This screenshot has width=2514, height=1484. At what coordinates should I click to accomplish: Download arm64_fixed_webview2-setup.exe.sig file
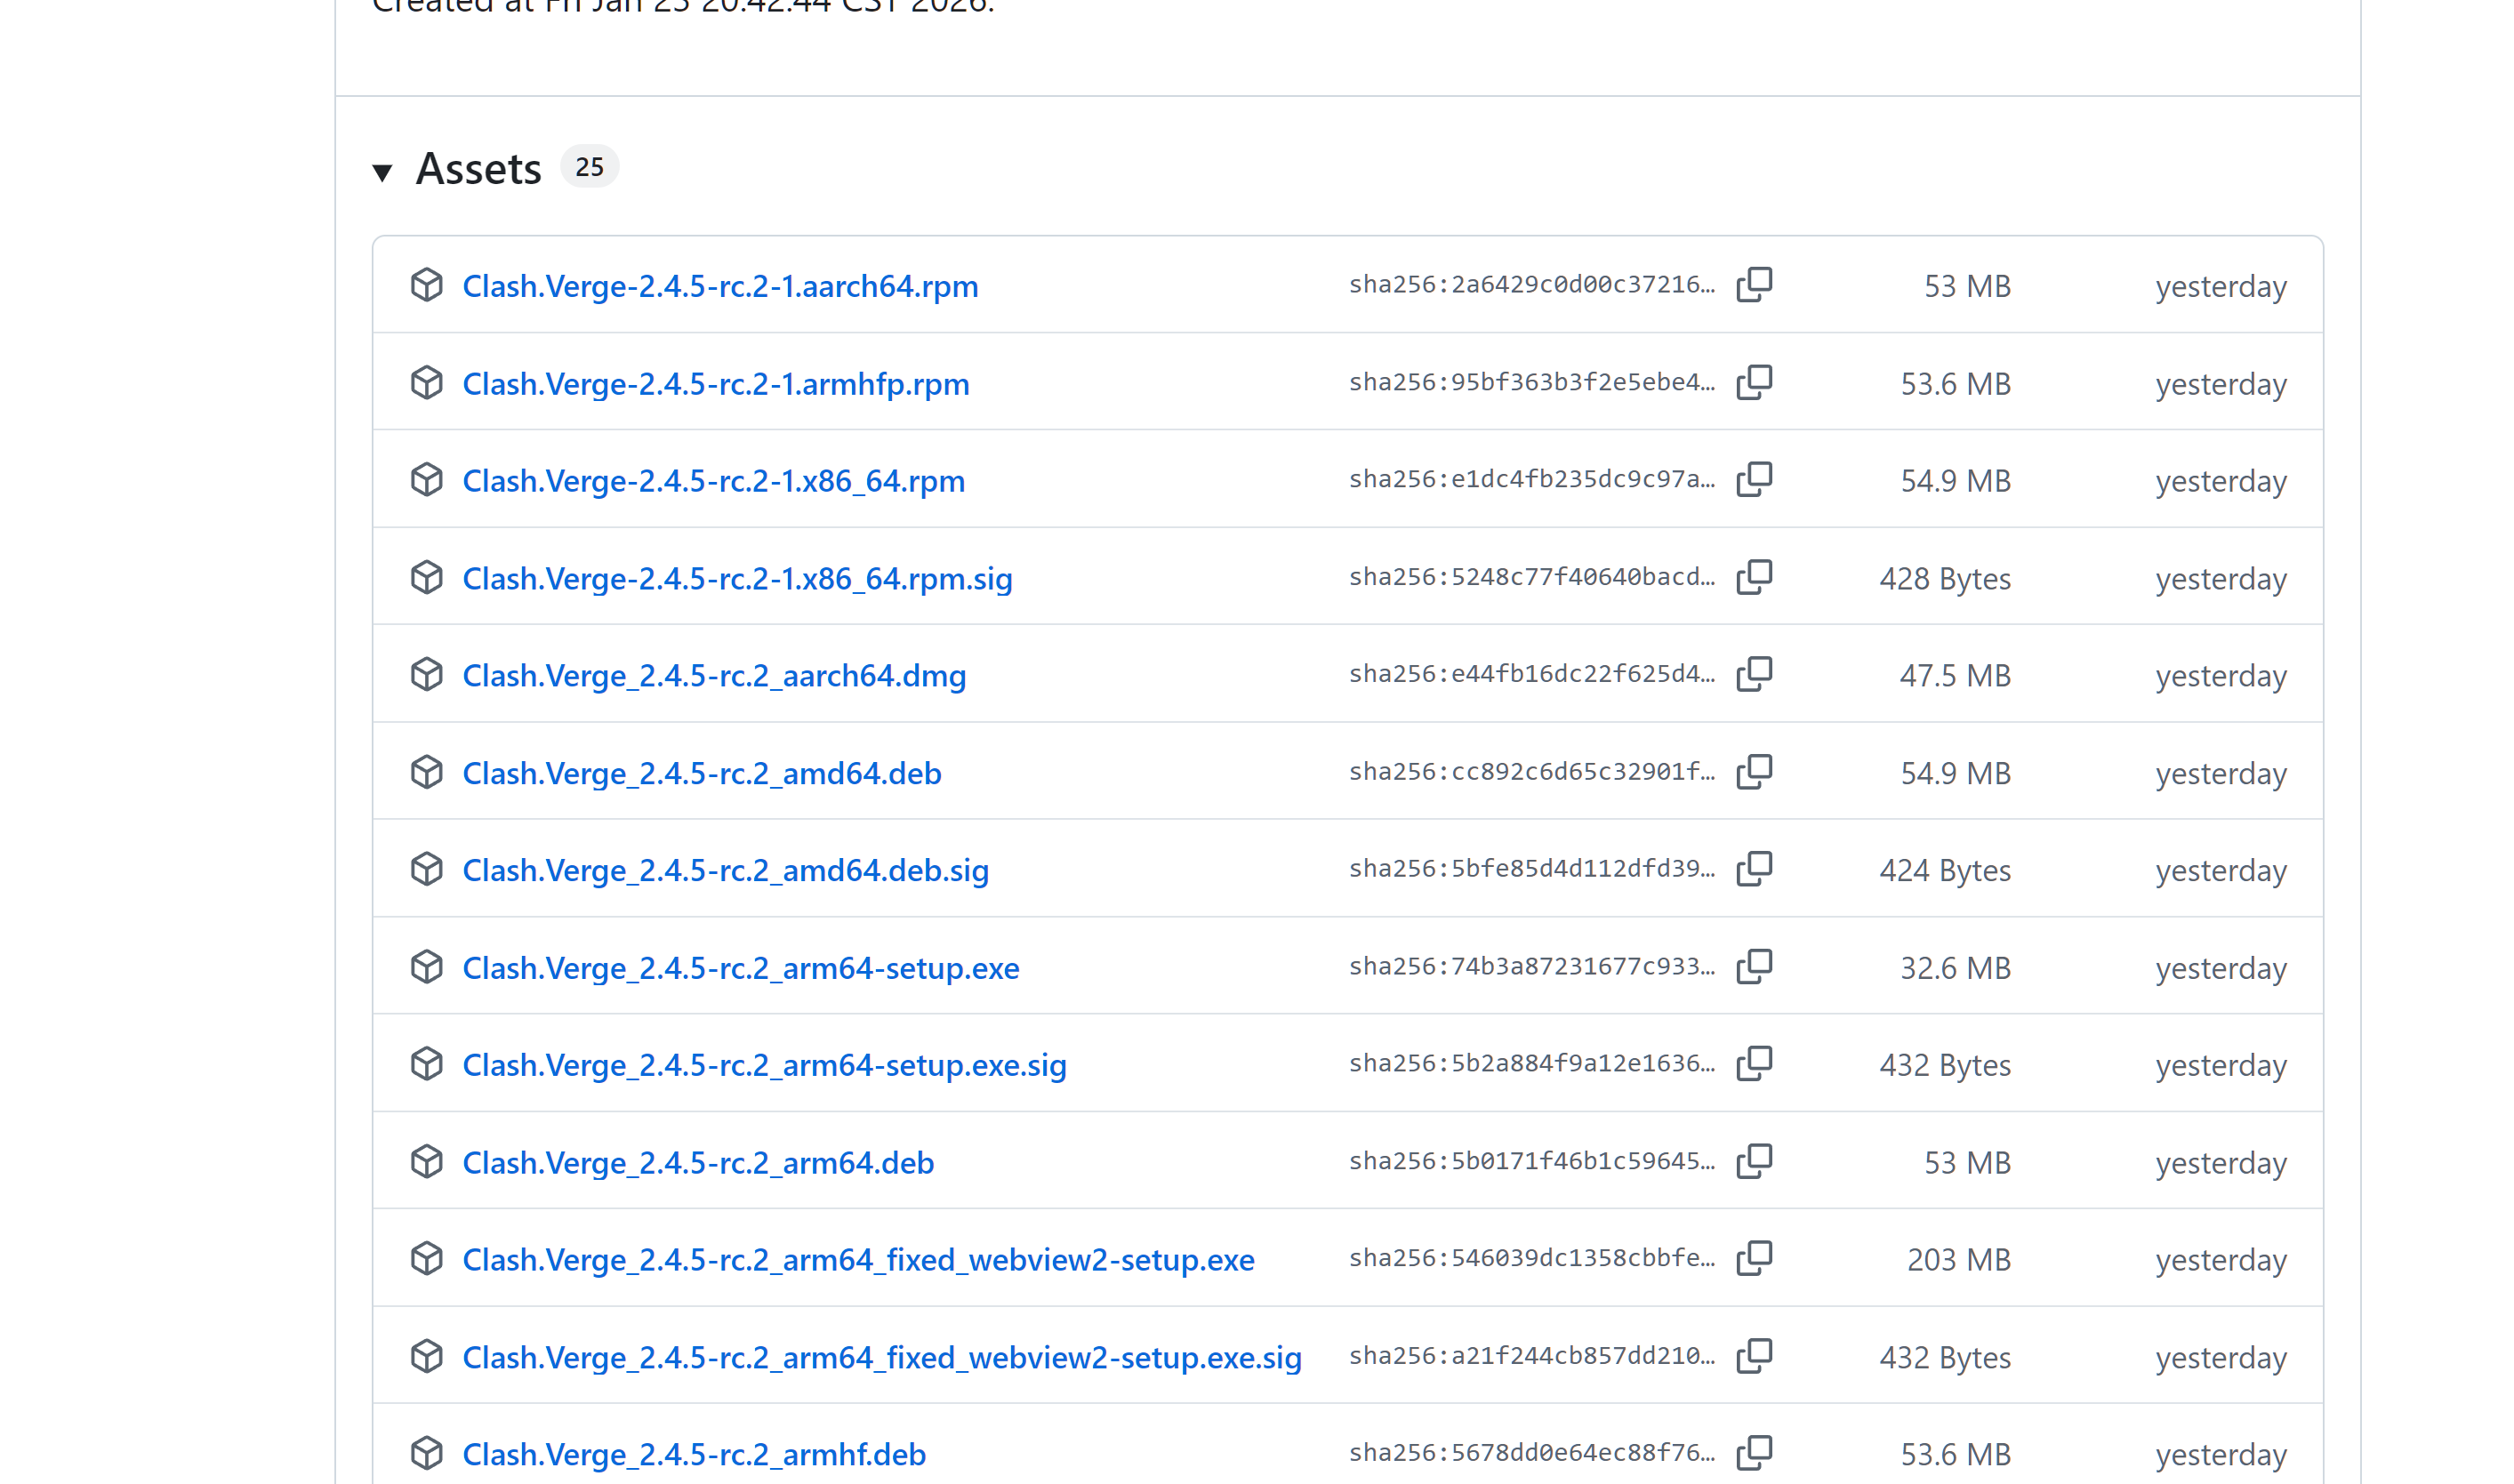coord(881,1357)
